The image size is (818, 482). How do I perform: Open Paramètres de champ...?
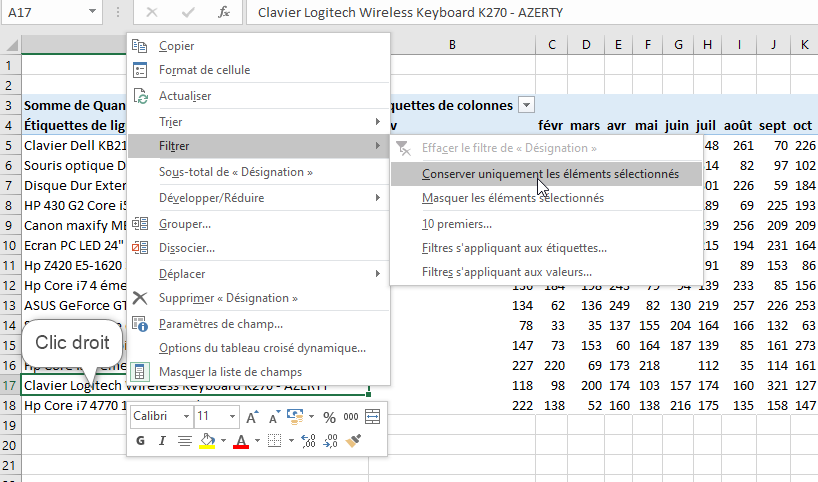(258, 324)
